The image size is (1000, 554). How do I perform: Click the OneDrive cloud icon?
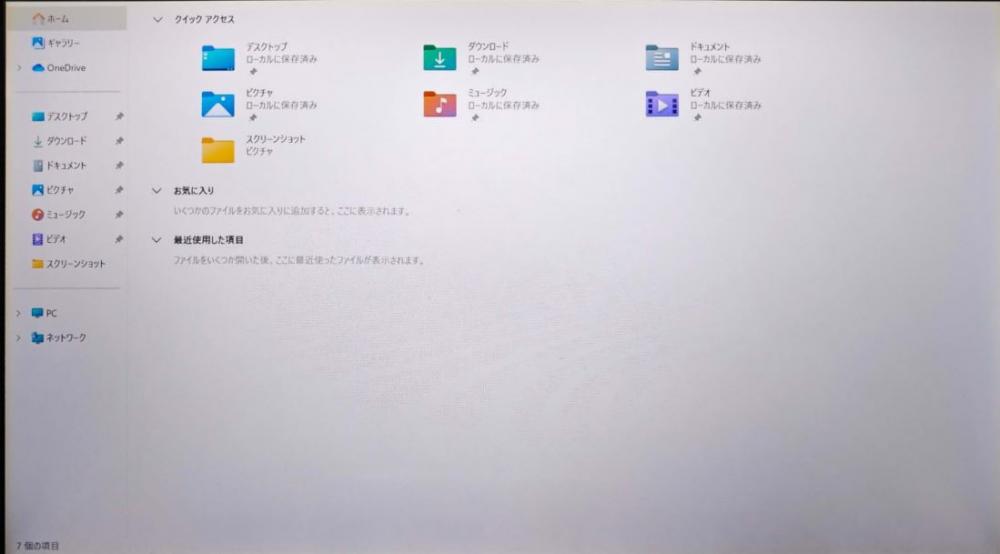(38, 68)
